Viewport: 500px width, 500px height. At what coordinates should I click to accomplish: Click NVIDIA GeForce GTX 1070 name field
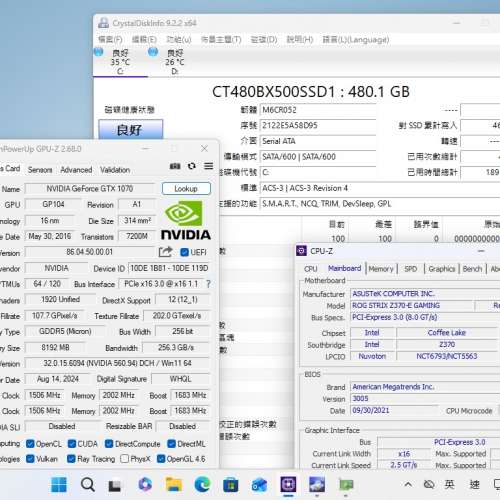90,189
